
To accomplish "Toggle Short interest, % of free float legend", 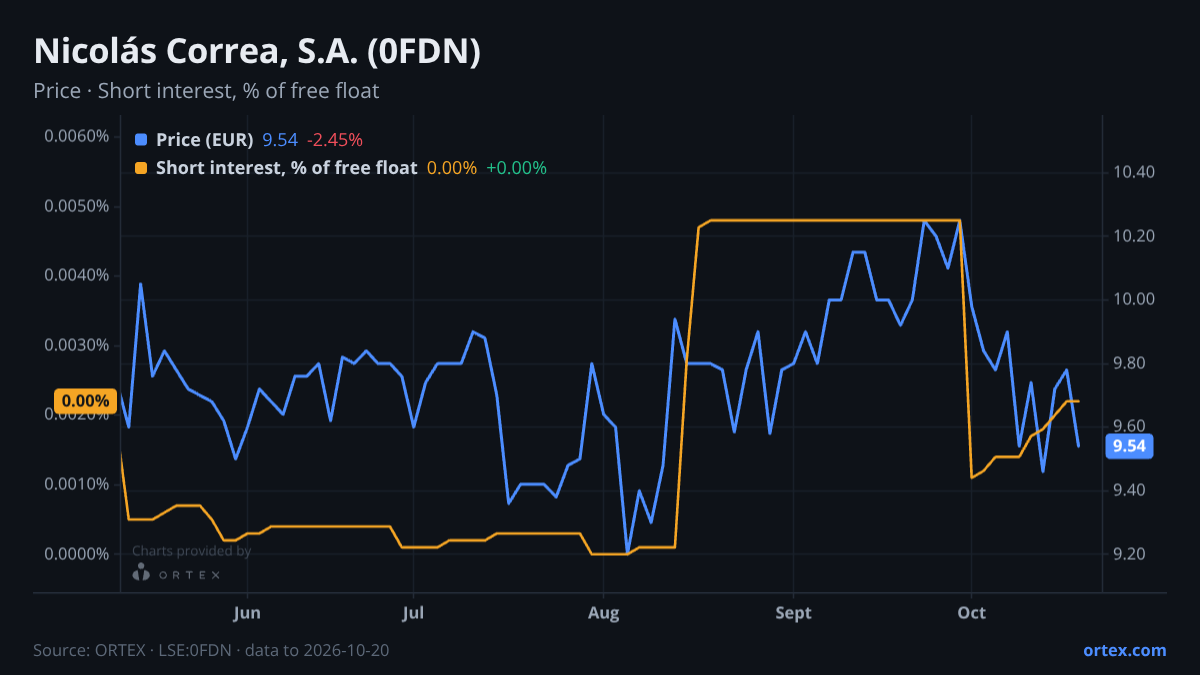I will pos(286,168).
